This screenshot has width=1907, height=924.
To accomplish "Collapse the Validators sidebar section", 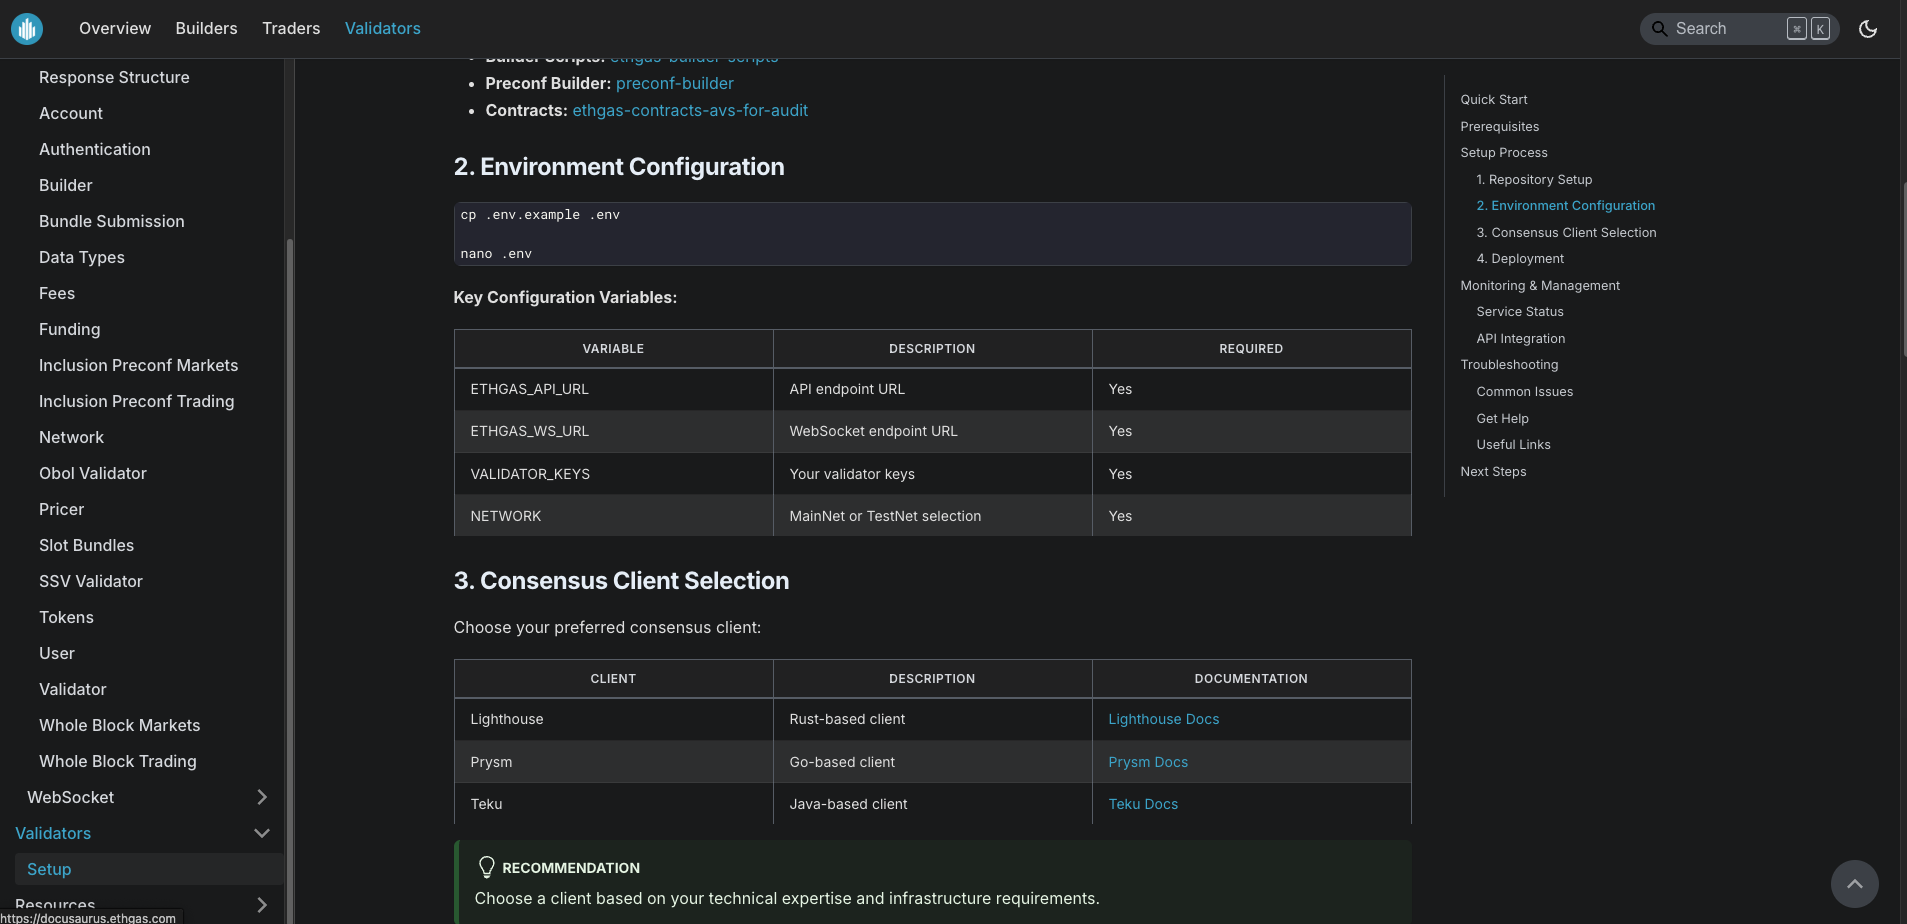I will tap(262, 833).
